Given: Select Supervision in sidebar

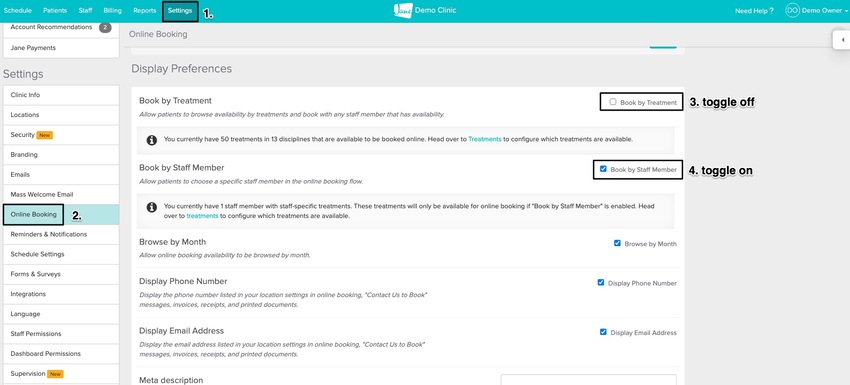Looking at the screenshot, I should [x=61, y=374].
